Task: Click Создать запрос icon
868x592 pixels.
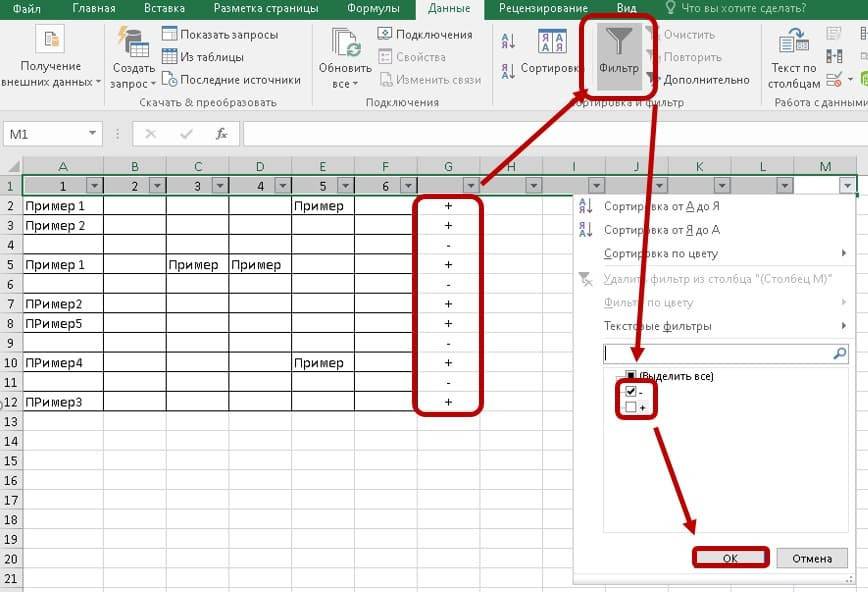Action: pyautogui.click(x=133, y=42)
